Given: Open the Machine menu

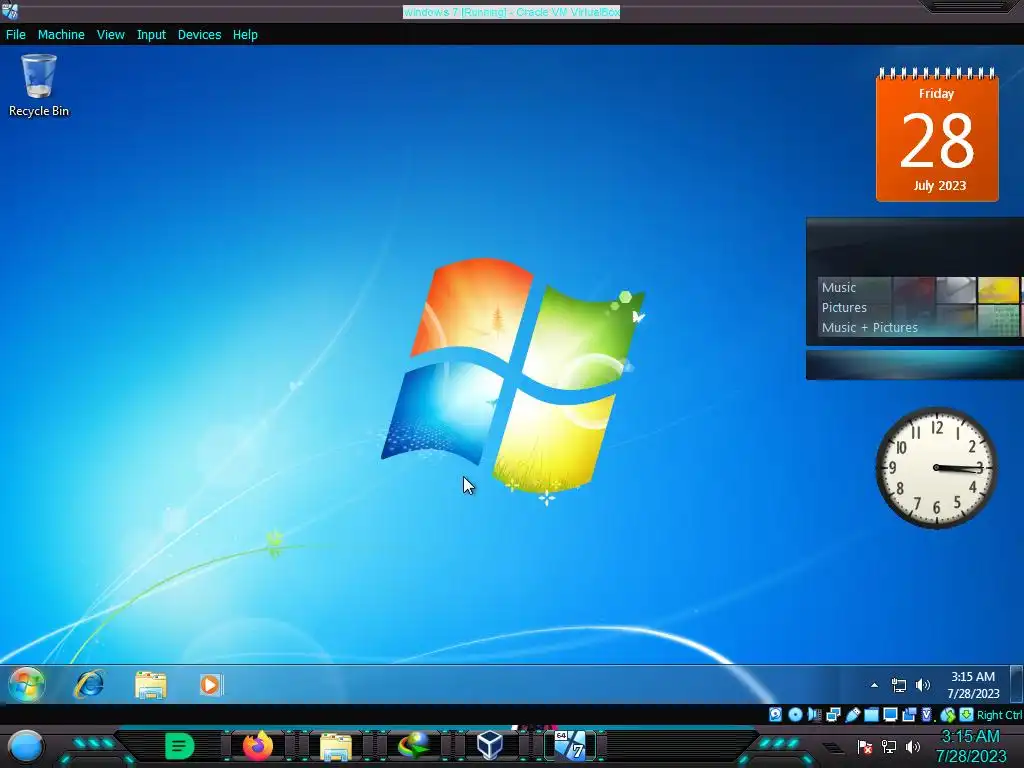Looking at the screenshot, I should coord(61,35).
